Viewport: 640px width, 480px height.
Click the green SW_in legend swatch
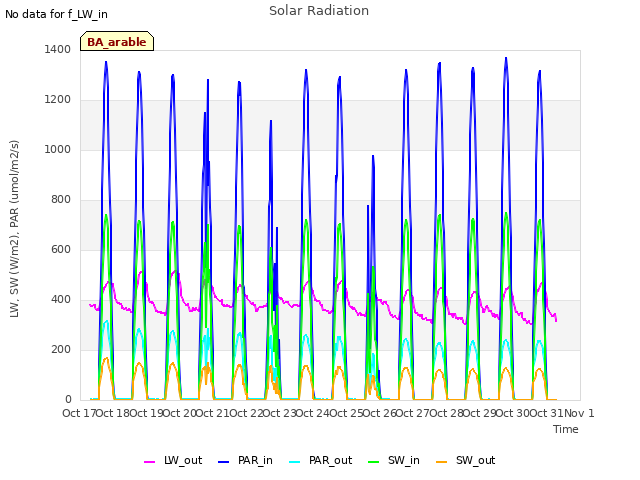click(x=373, y=462)
